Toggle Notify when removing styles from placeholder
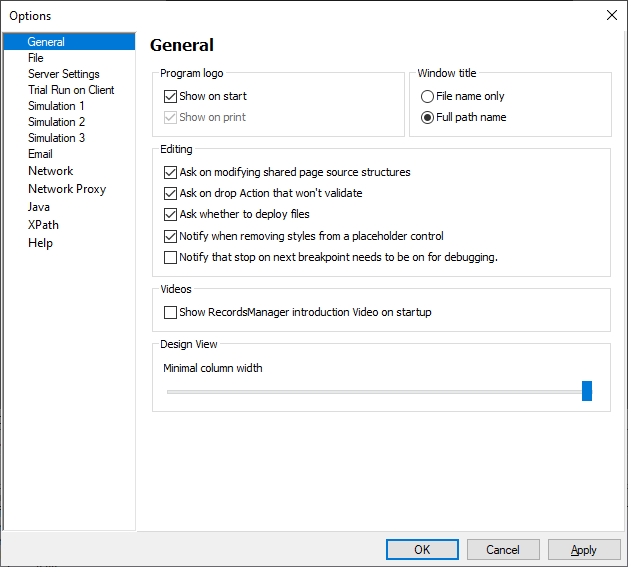This screenshot has height=567, width=628. coord(170,236)
